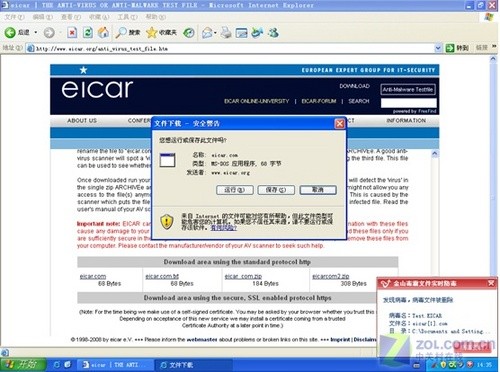
Task: Click the inner page scrollbar up arrow
Action: coord(434,154)
